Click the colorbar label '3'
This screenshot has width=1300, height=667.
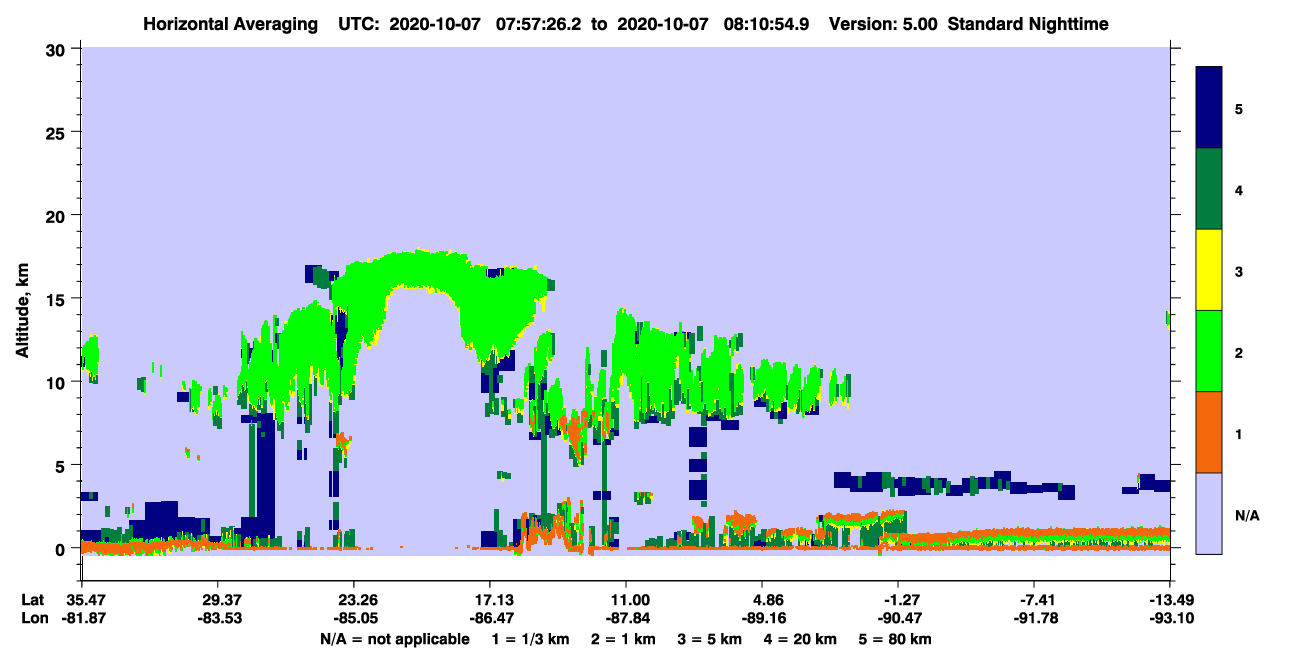pos(1239,270)
